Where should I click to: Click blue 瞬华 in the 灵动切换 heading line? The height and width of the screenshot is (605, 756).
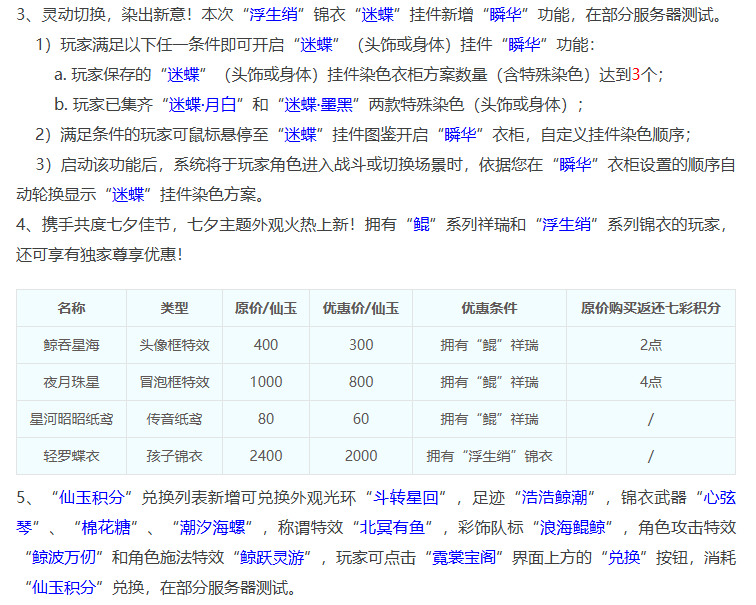505,15
